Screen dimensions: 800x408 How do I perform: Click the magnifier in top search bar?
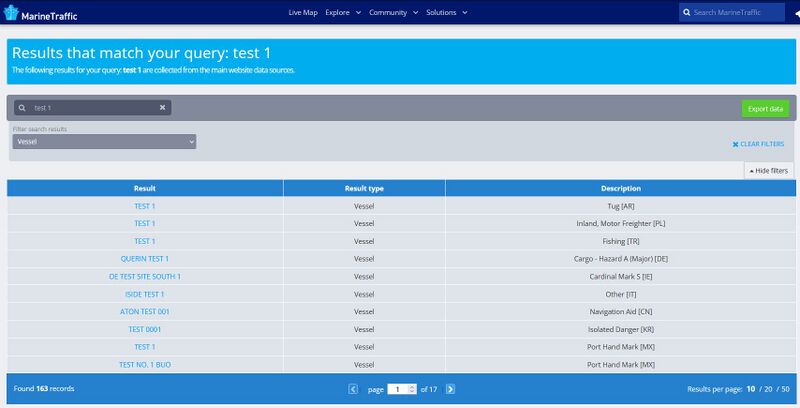[687, 12]
